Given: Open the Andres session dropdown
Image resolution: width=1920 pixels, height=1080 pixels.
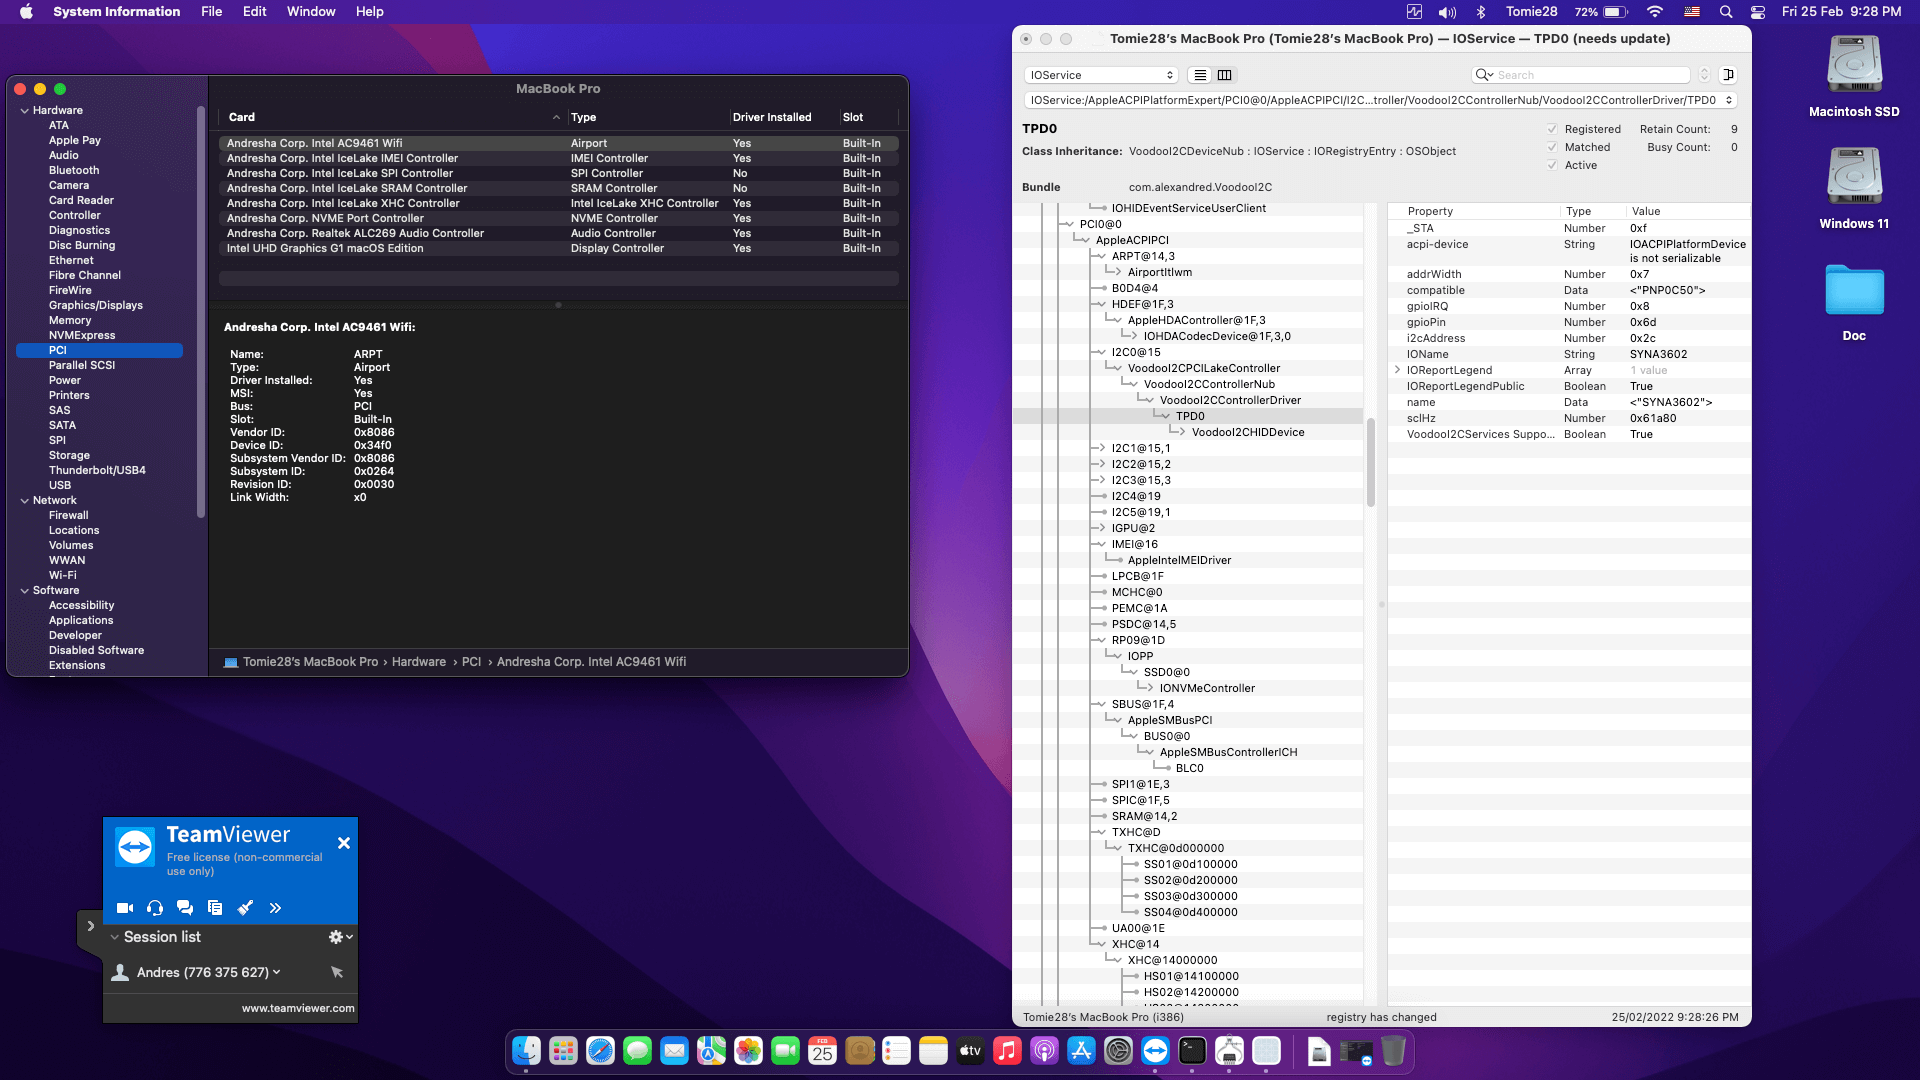Looking at the screenshot, I should pos(276,972).
